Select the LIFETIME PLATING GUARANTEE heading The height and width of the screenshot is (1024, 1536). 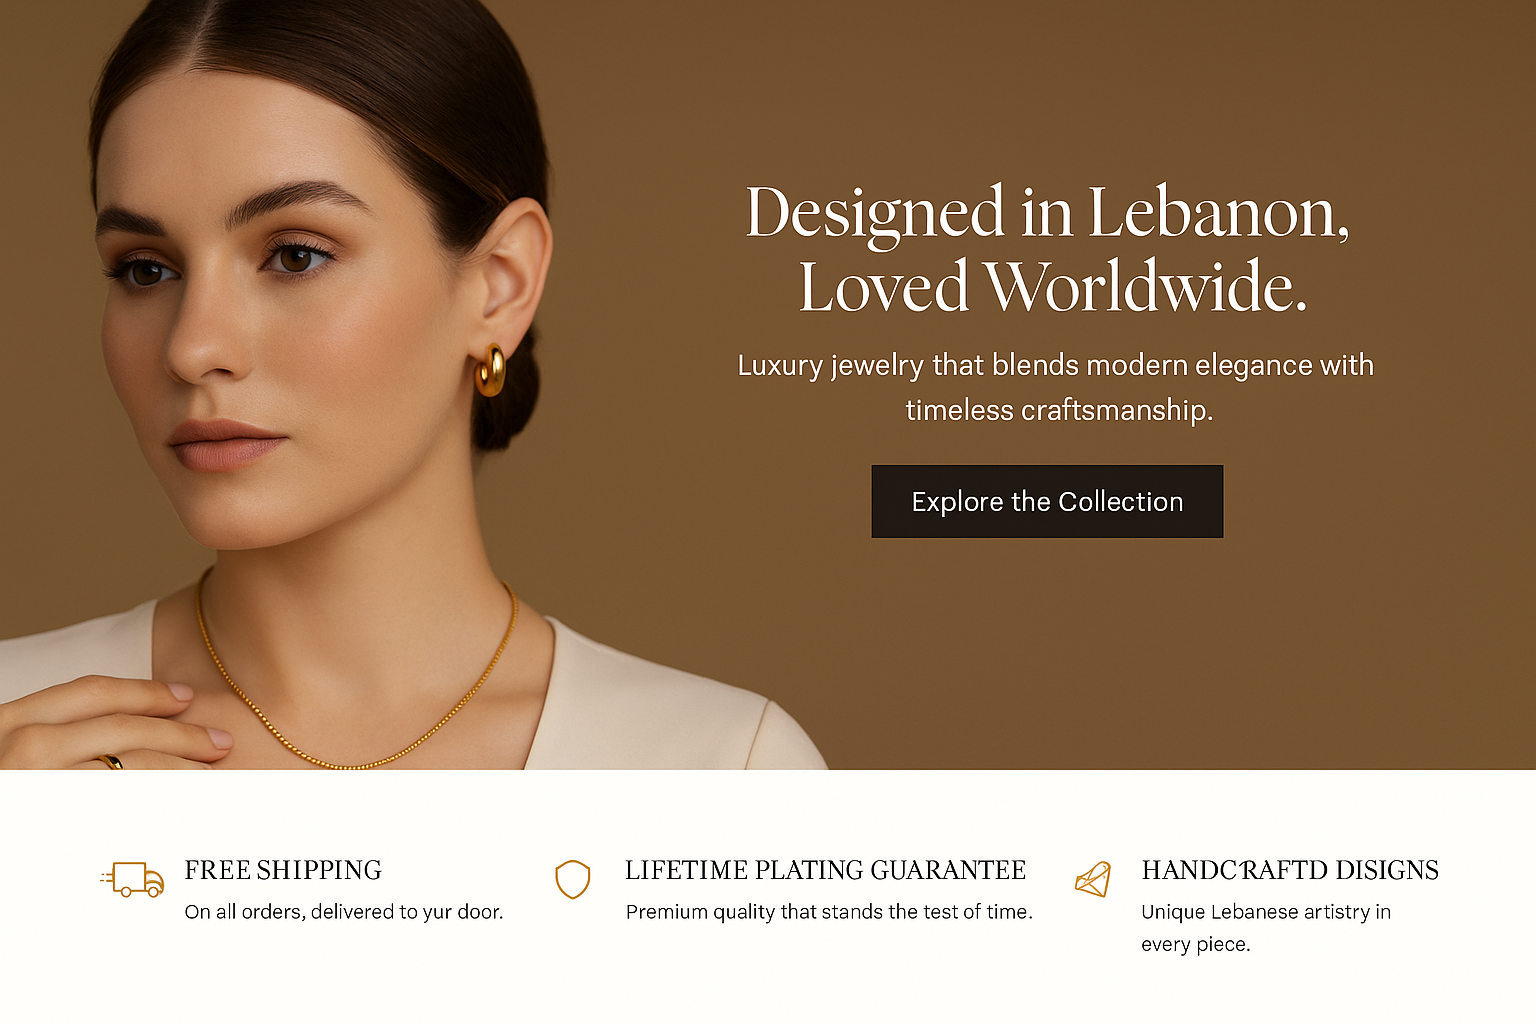[x=826, y=870]
